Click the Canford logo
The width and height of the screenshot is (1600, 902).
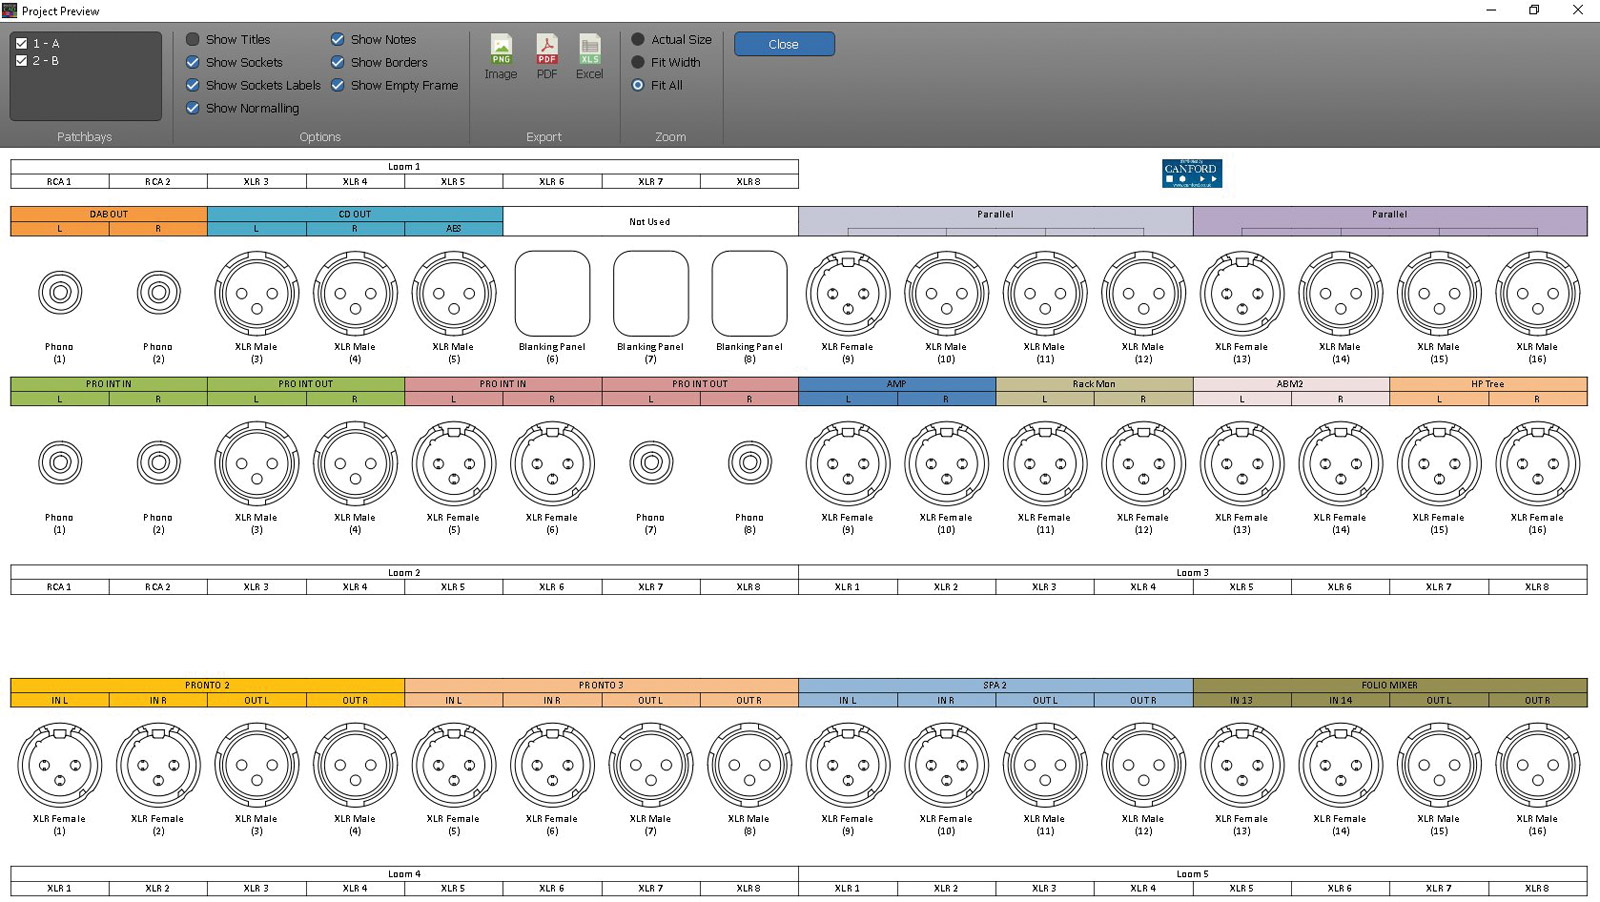[x=1191, y=173]
